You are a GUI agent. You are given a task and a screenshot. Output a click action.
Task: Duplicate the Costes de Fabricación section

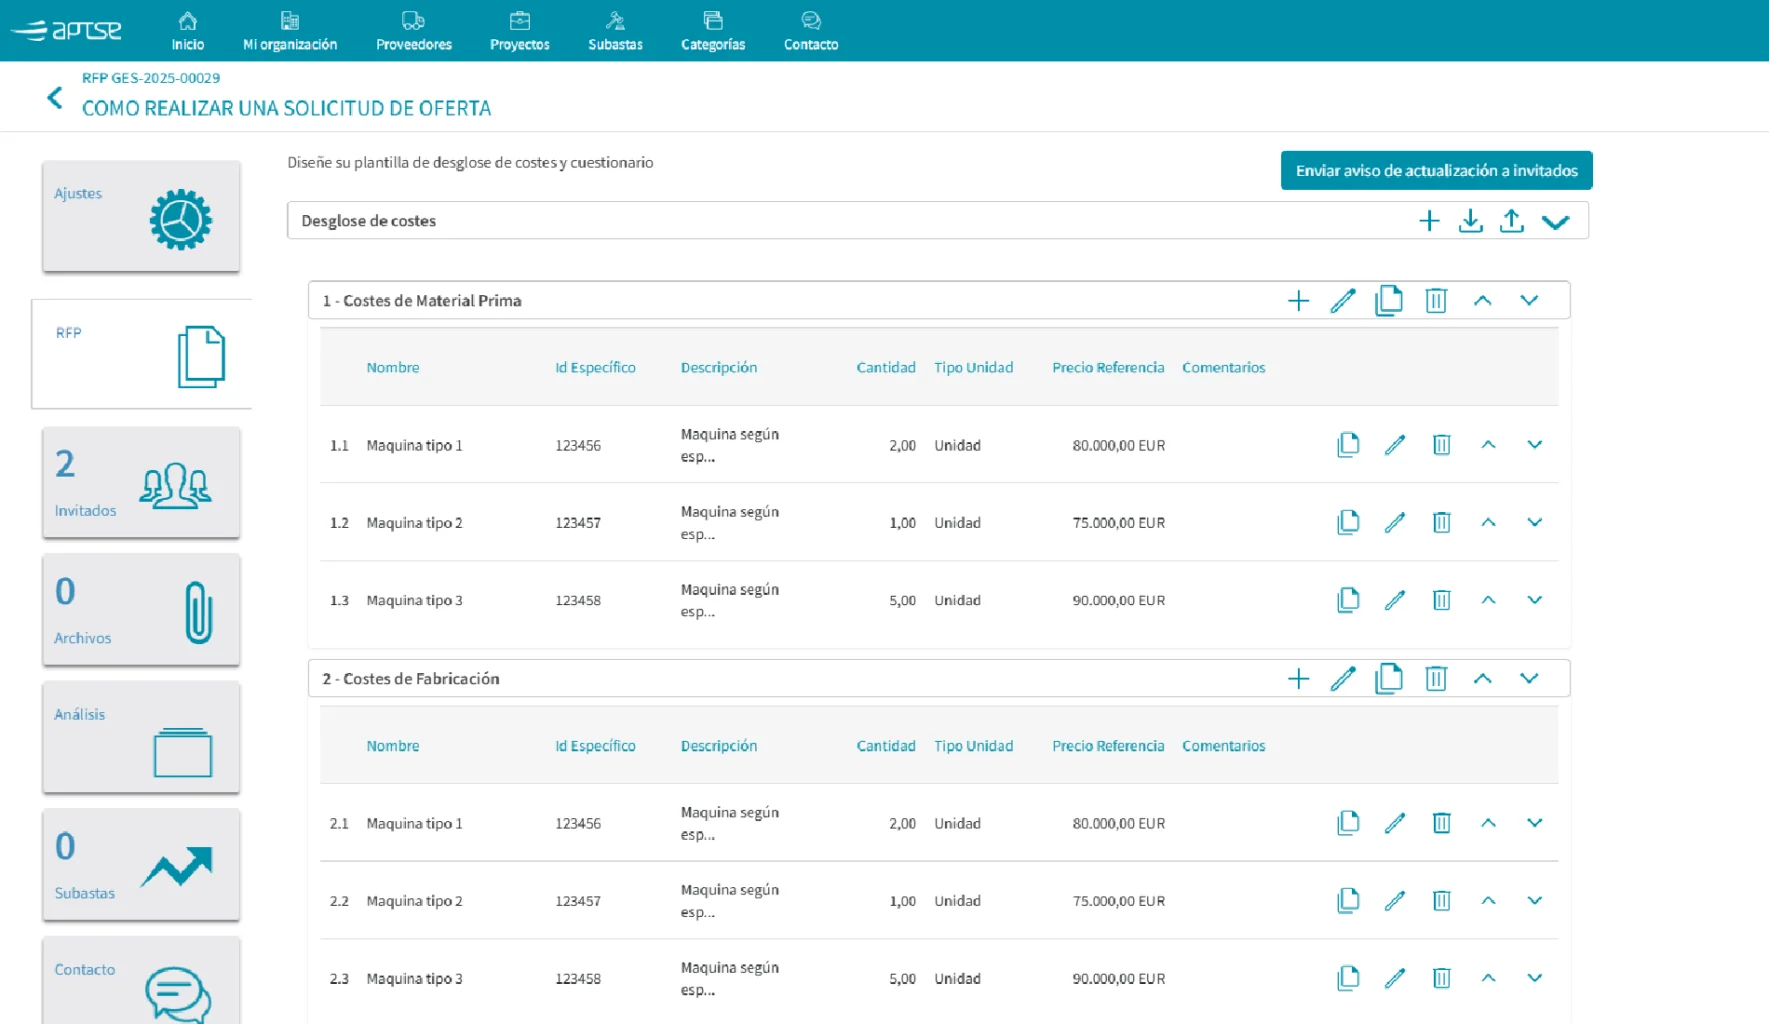[1388, 678]
